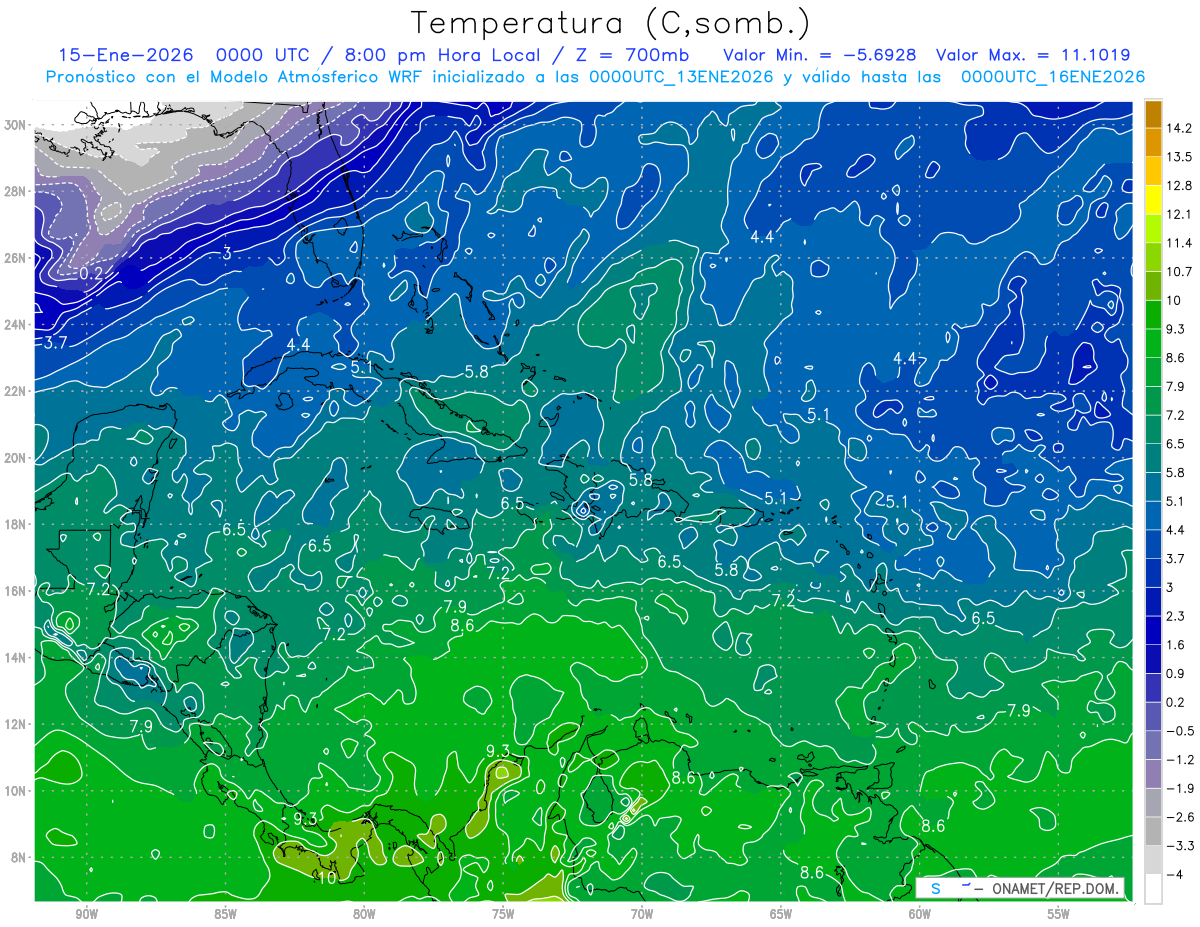Click the 24N latitude axis label

[16, 325]
